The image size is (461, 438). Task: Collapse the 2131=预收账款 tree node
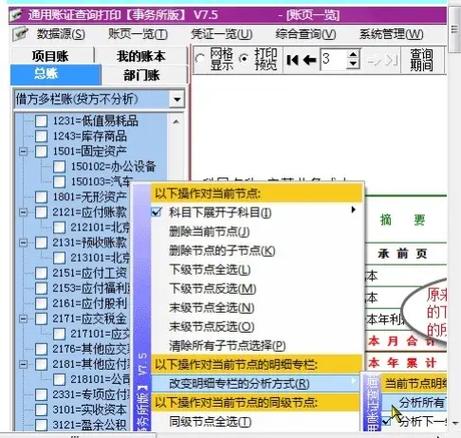coord(23,242)
